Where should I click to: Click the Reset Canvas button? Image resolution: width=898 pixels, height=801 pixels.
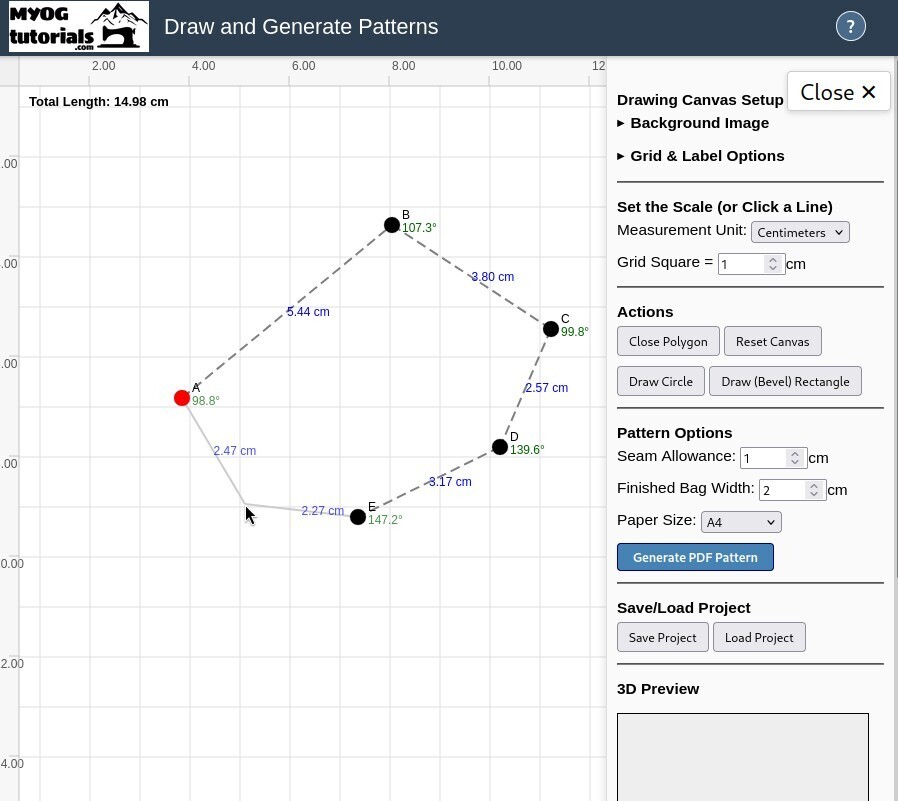tap(772, 341)
